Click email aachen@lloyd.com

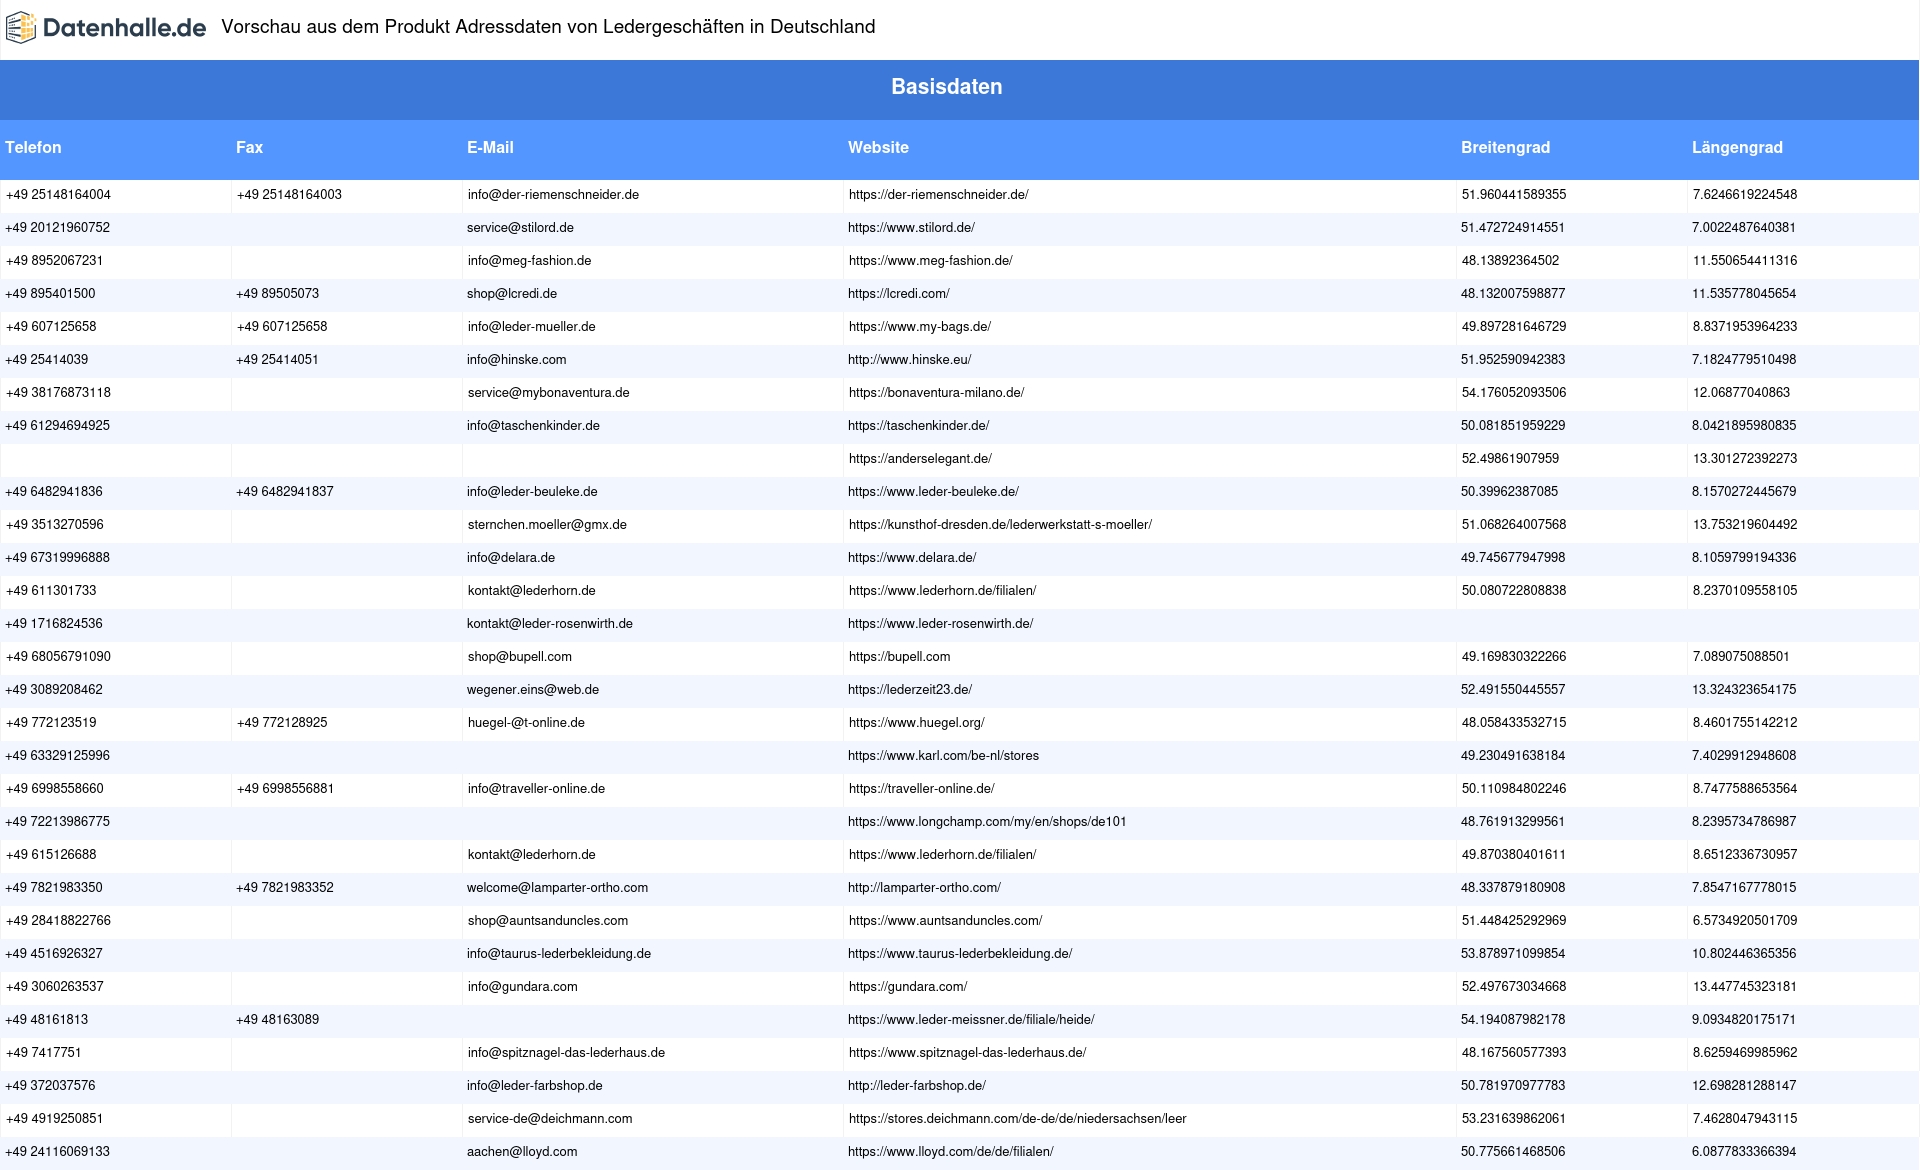pyautogui.click(x=522, y=1152)
